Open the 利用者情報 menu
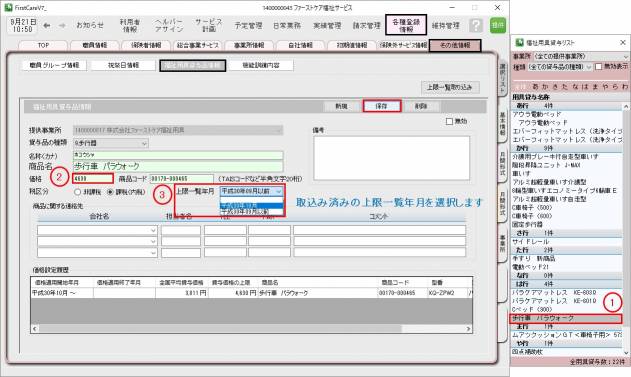631x377 pixels. click(x=130, y=25)
